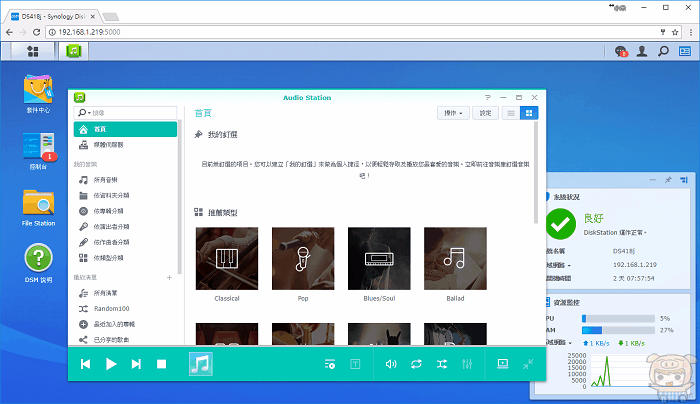Expand the LAN dropdown in resource monitor
Image resolution: width=700 pixels, height=404 pixels.
[x=571, y=343]
